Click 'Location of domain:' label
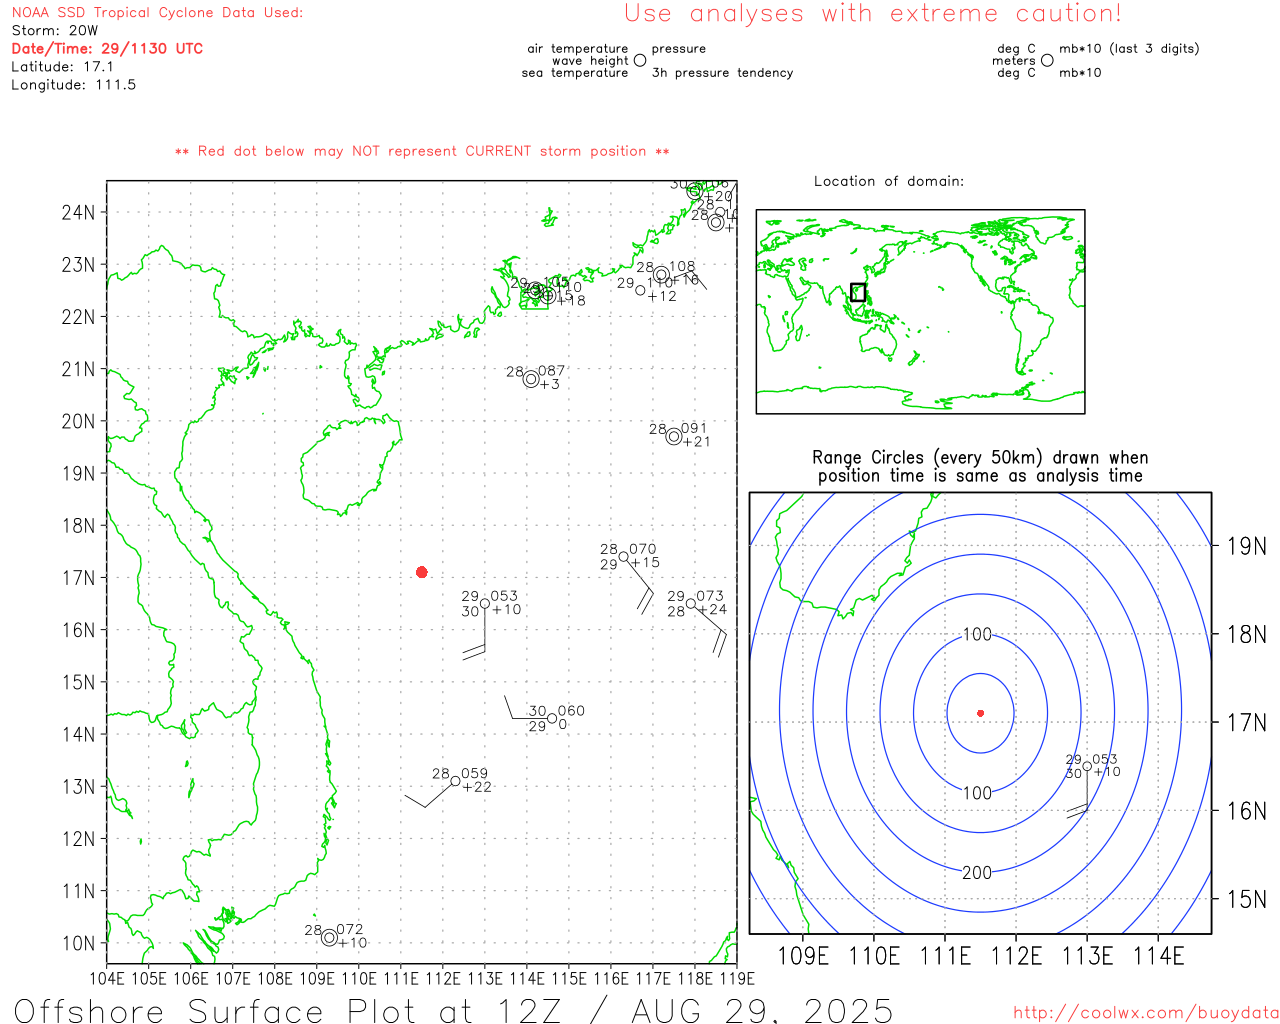 (889, 181)
